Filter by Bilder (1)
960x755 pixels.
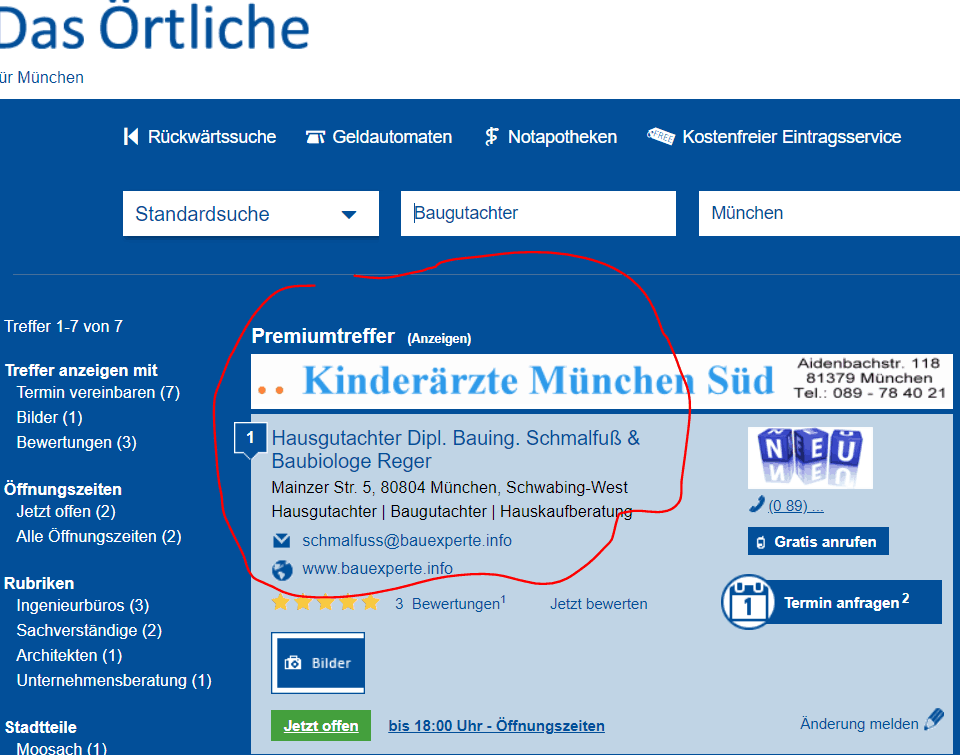pos(50,418)
